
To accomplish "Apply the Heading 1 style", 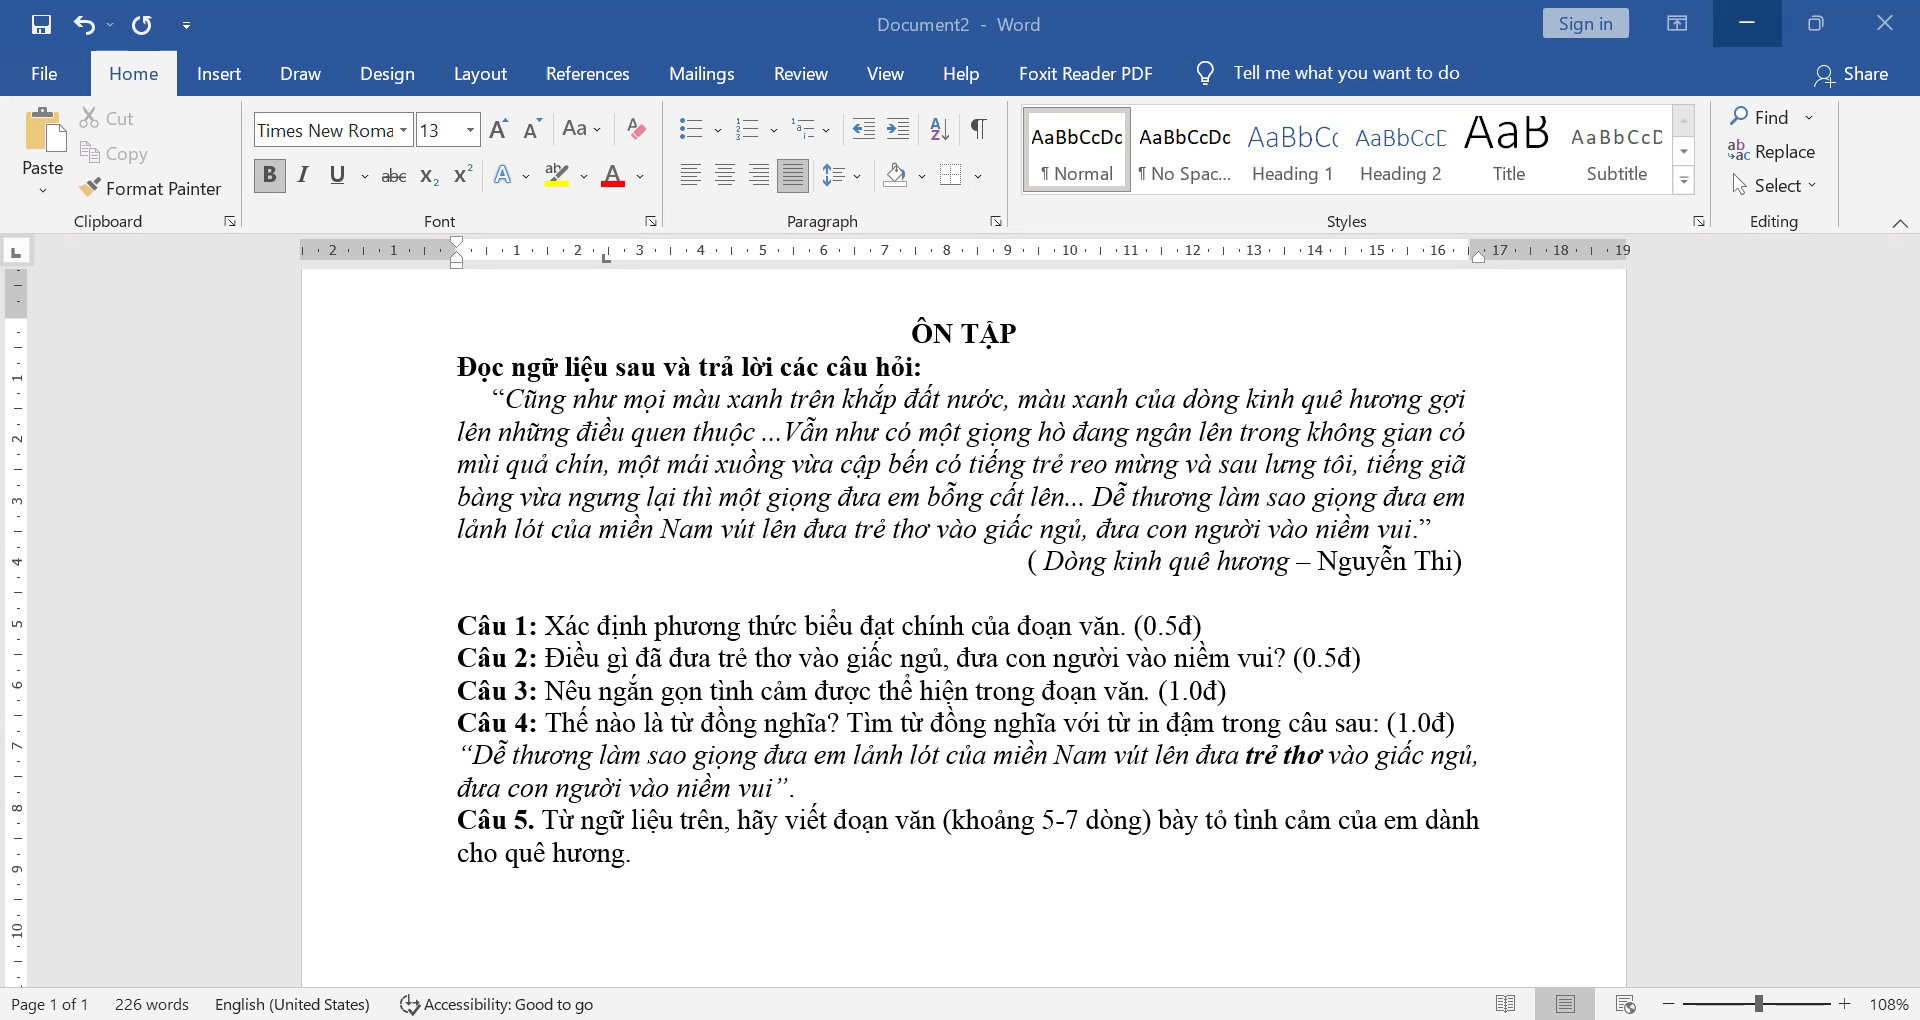I will 1293,150.
